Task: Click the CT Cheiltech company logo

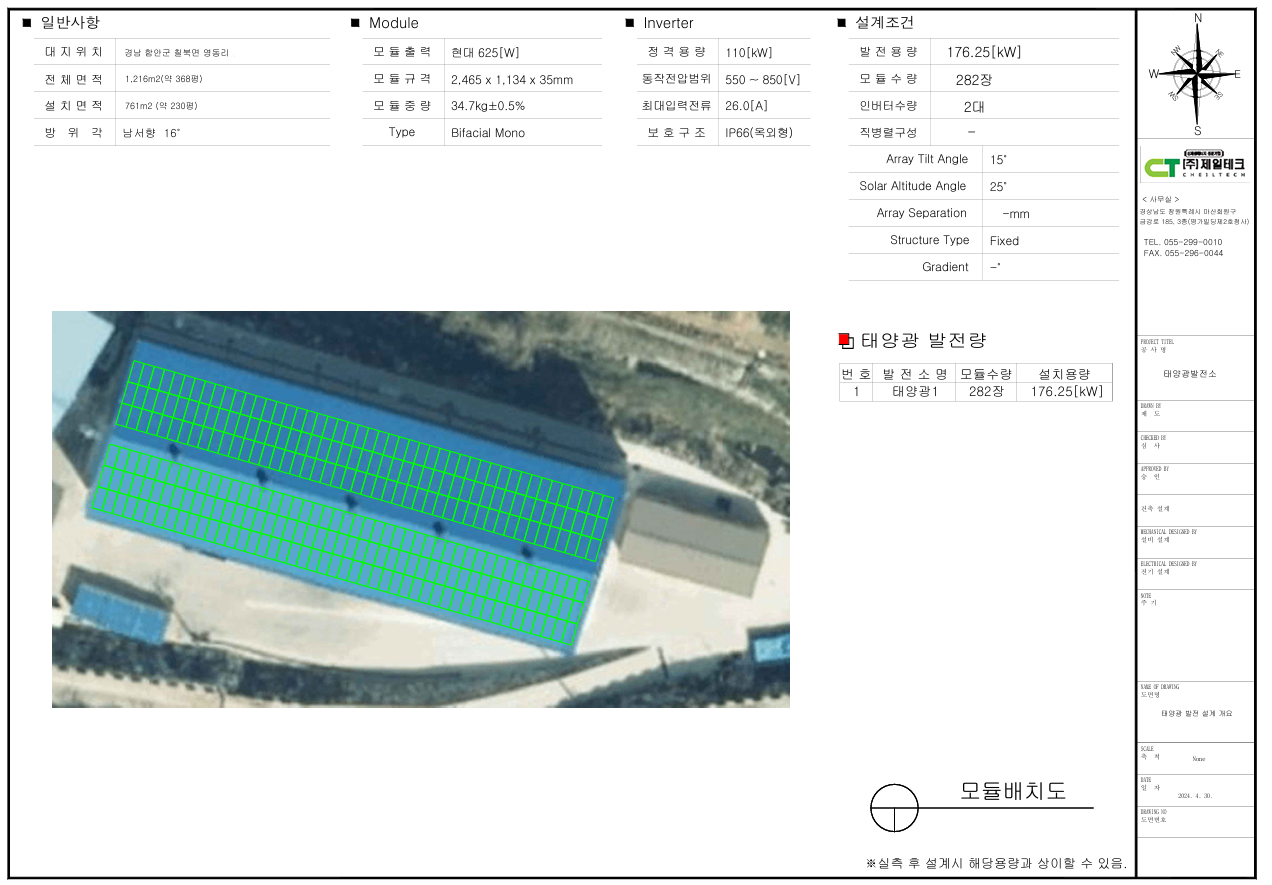Action: 1196,164
